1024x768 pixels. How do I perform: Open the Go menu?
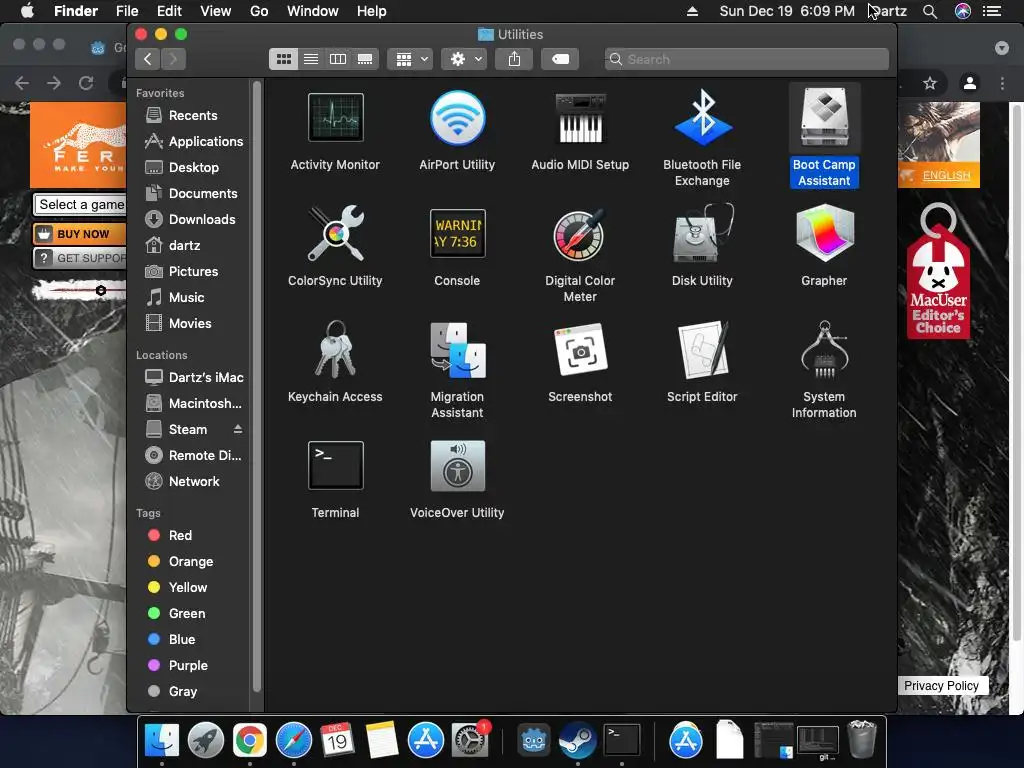pyautogui.click(x=259, y=11)
